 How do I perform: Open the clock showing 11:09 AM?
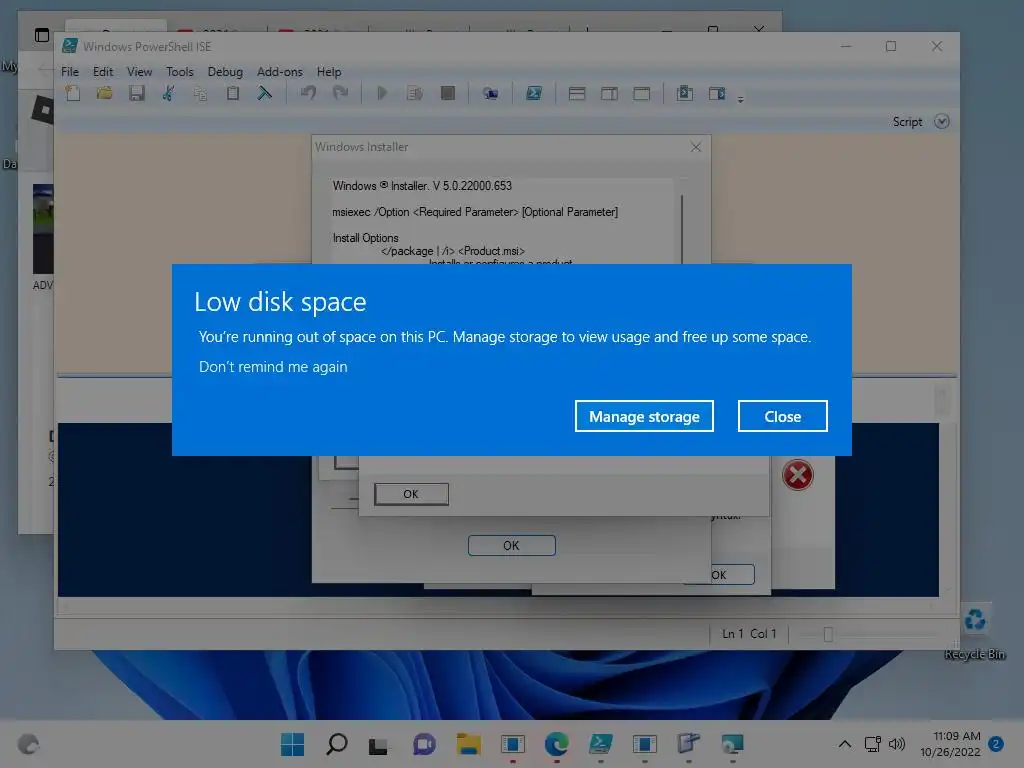tap(950, 744)
